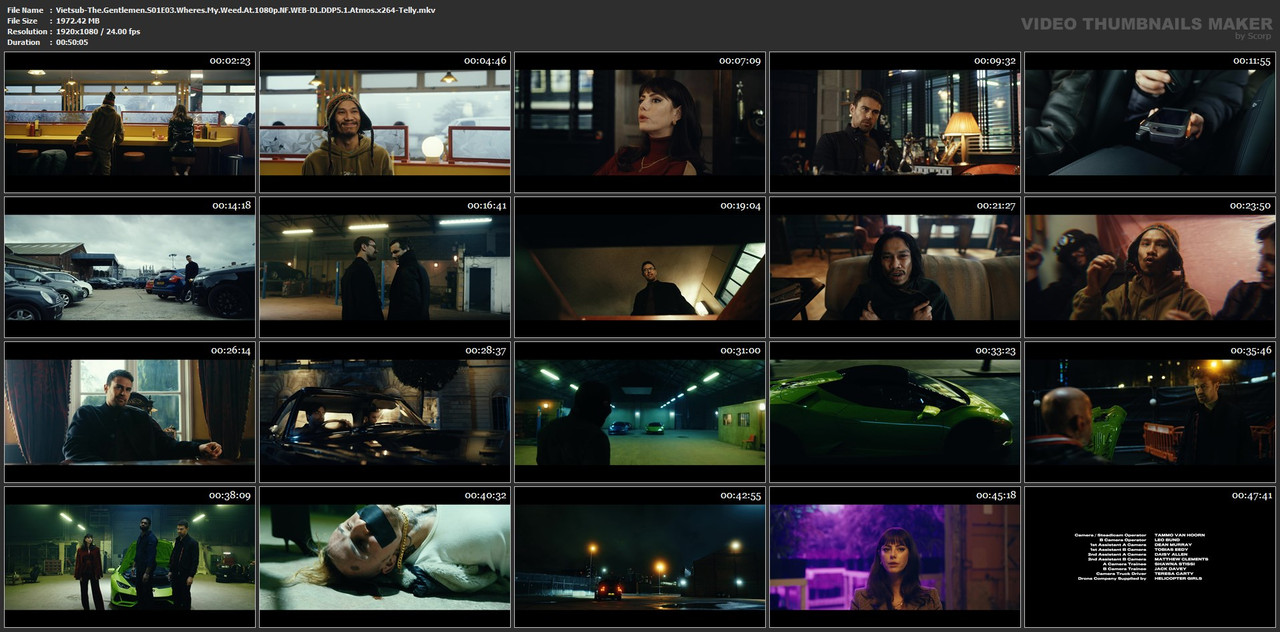This screenshot has width=1280, height=632.
Task: Click the thumbnail at 00:35:46
Action: tap(1150, 412)
